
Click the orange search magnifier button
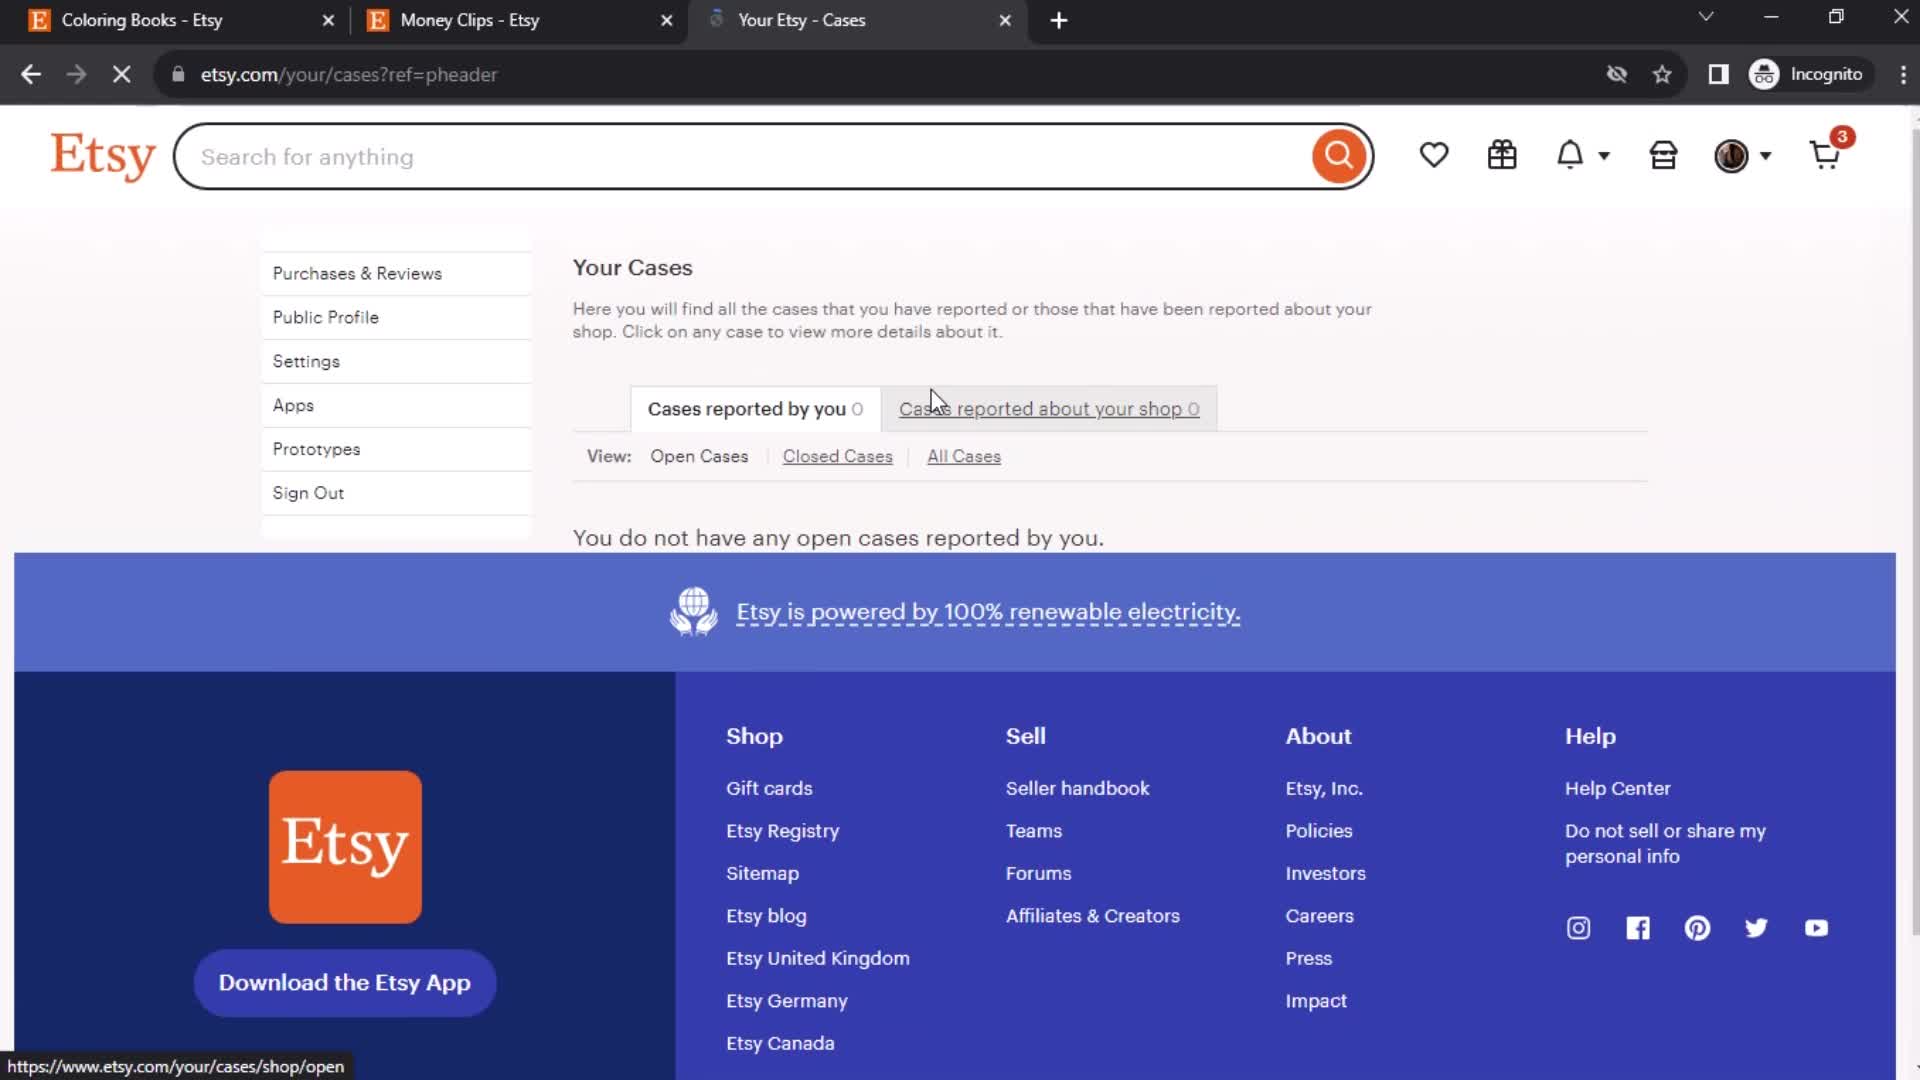[x=1338, y=156]
